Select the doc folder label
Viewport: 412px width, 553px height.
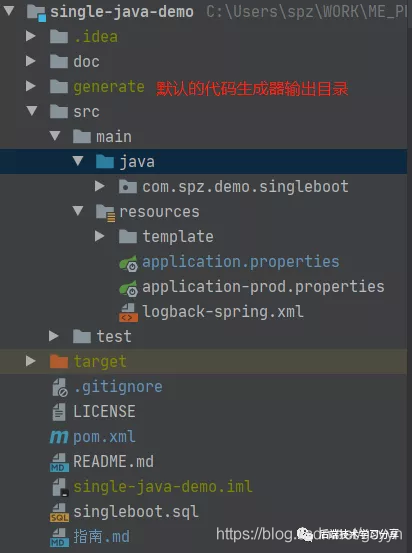pos(86,62)
